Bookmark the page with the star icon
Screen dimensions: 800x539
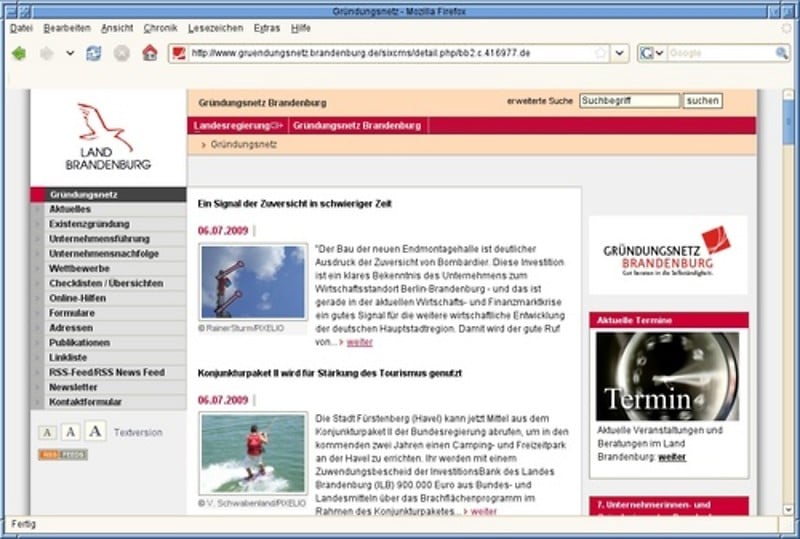601,53
